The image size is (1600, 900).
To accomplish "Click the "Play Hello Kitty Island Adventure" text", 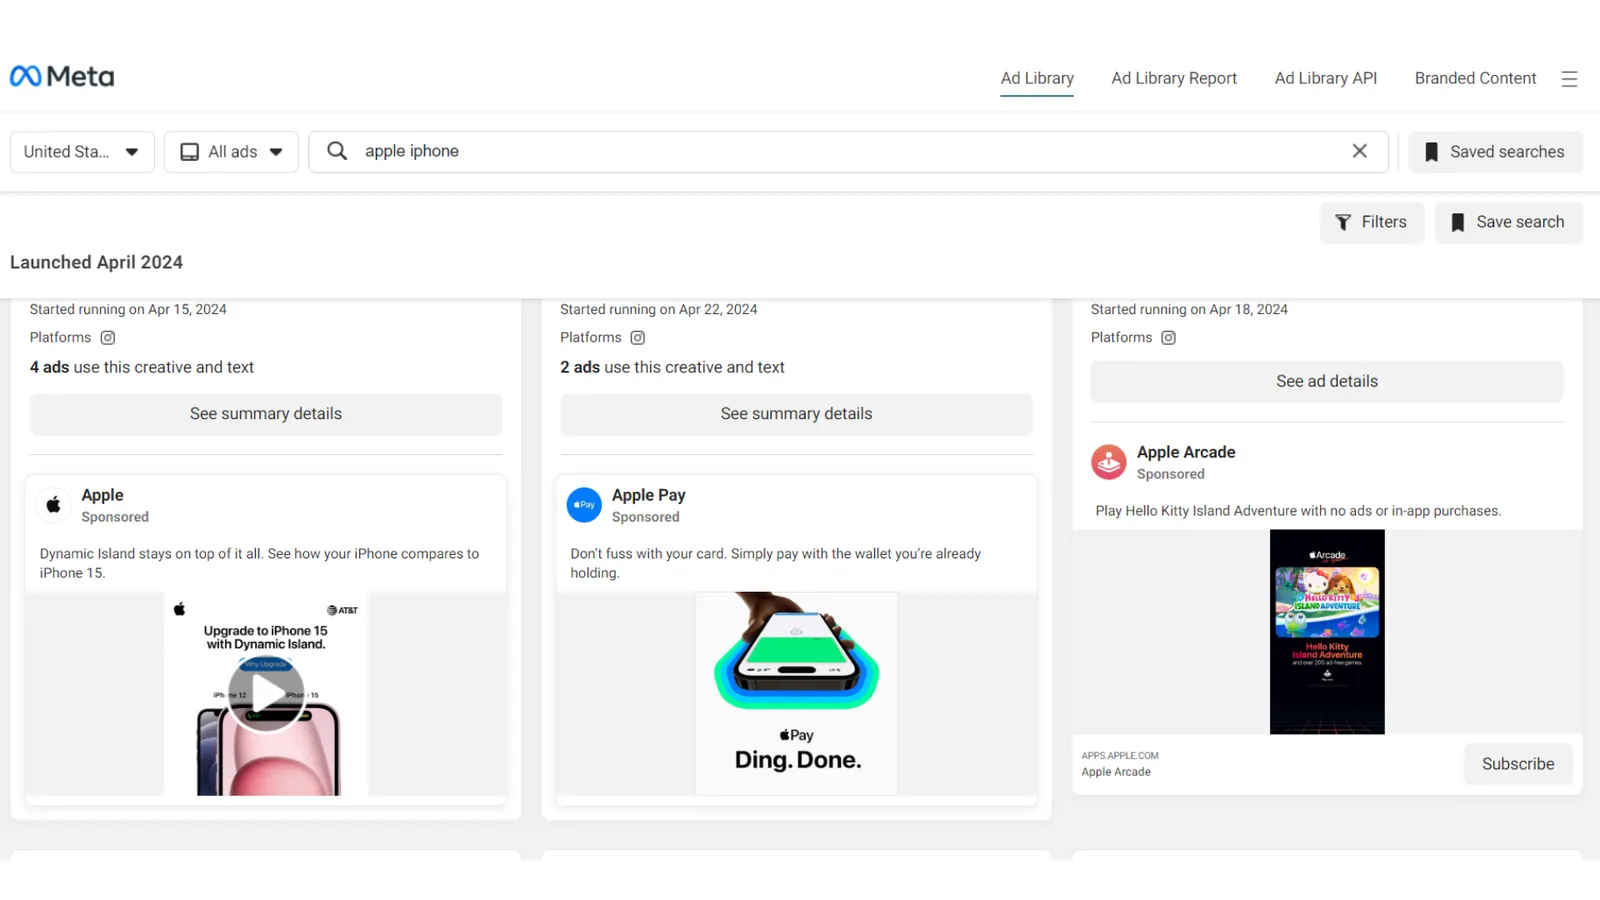I will click(x=1298, y=511).
